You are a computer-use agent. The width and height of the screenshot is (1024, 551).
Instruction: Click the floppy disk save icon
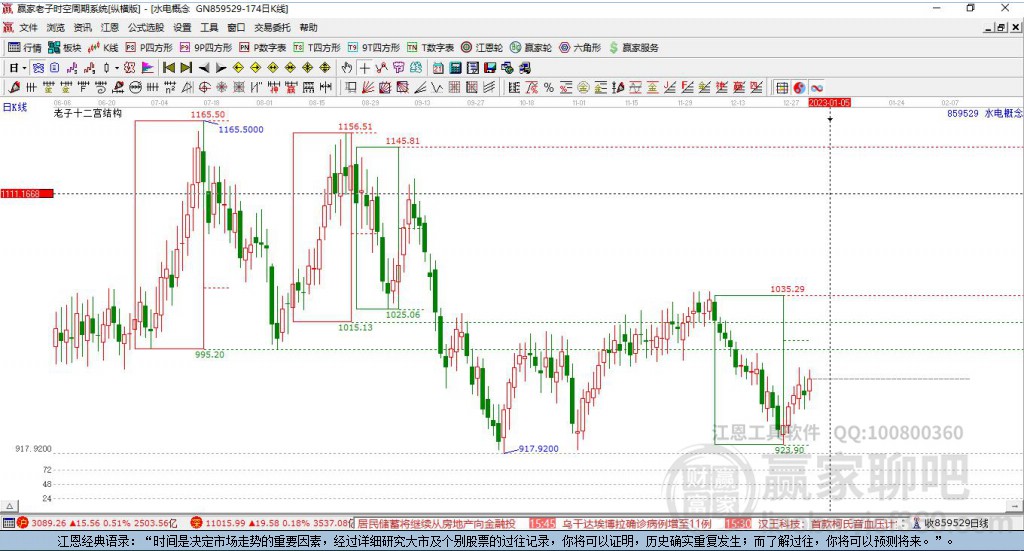tap(490, 68)
